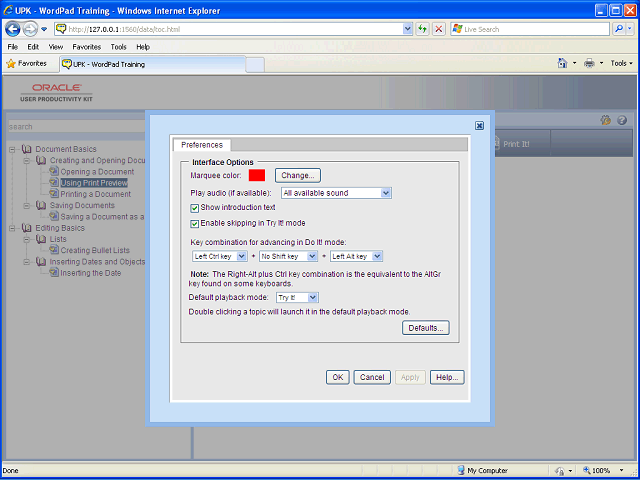The image size is (640, 480).
Task: Click the page icon in address bar
Action: click(61, 29)
